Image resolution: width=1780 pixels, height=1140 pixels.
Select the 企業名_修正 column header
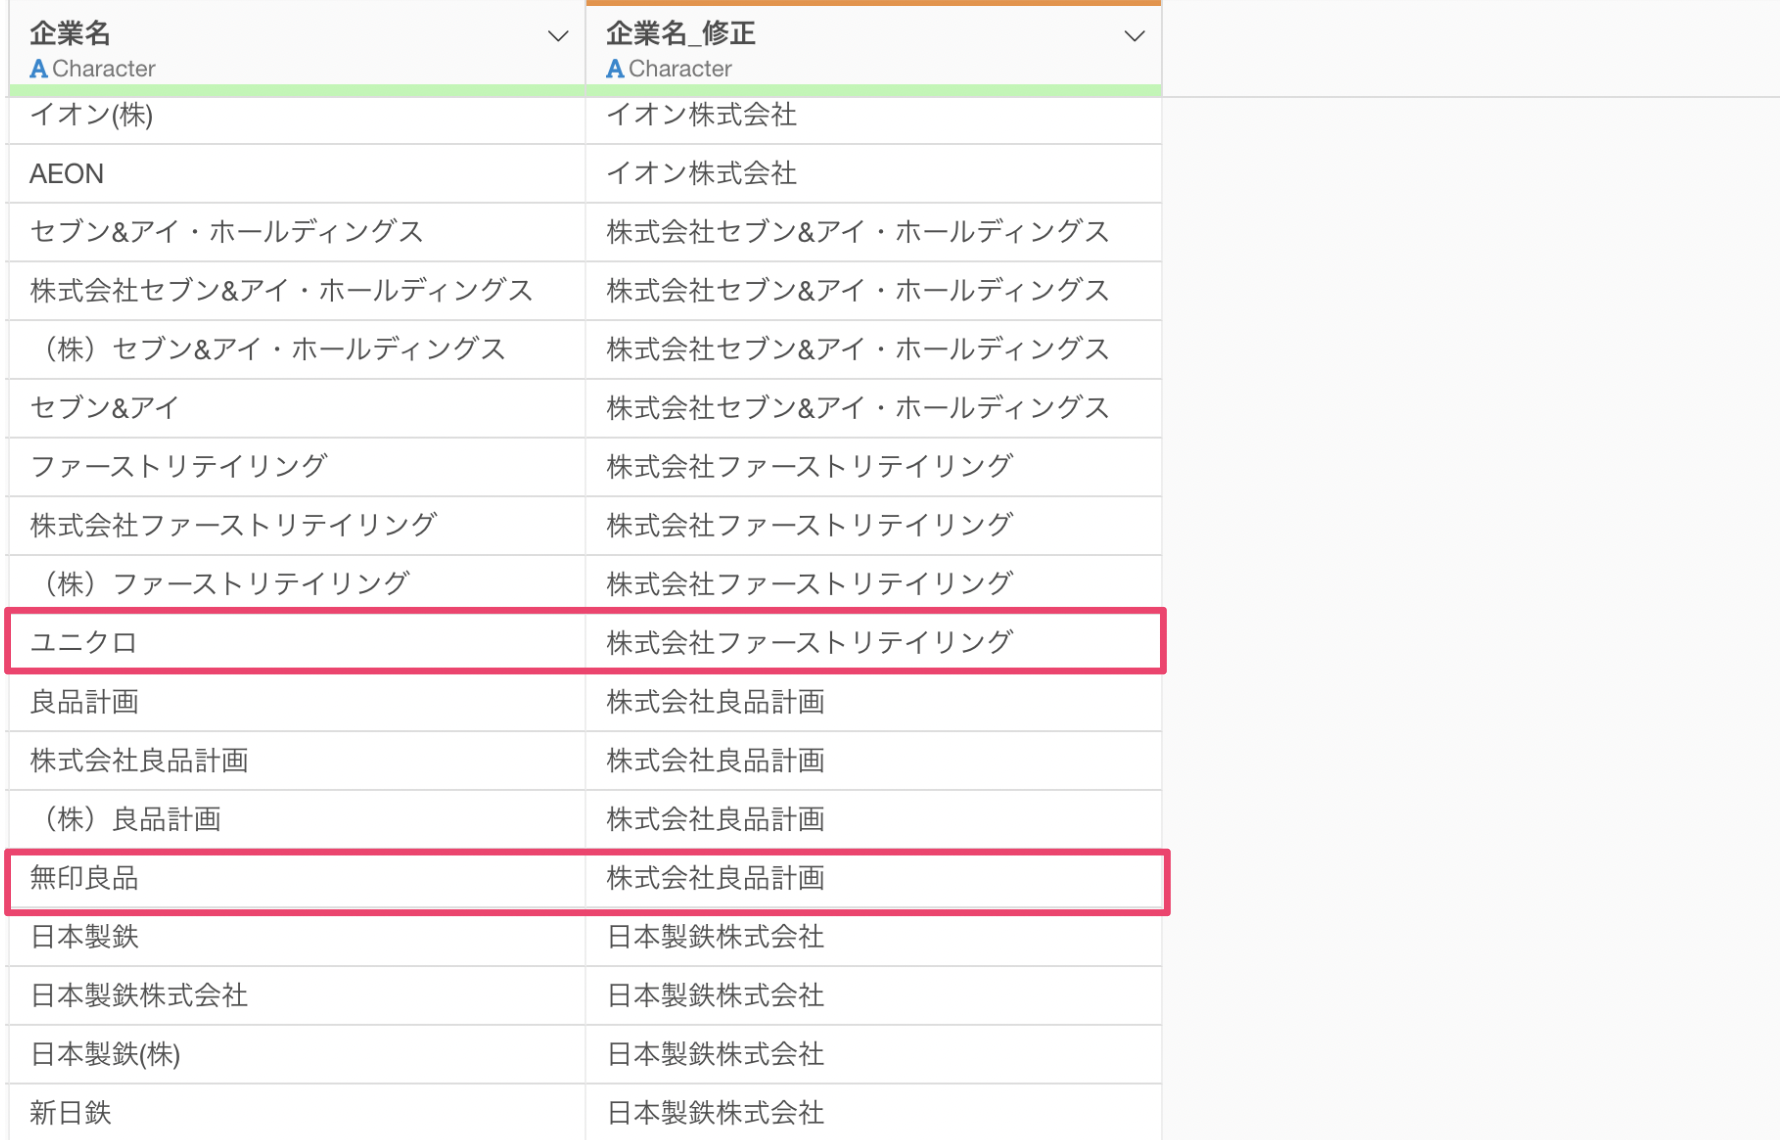(x=680, y=33)
